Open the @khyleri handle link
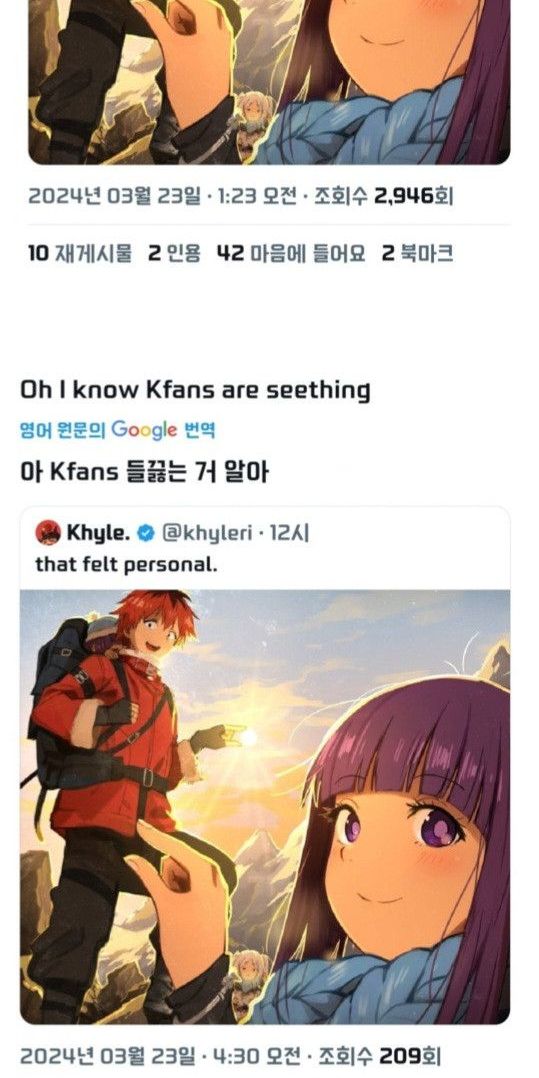The height and width of the screenshot is (1078, 539). 207,532
